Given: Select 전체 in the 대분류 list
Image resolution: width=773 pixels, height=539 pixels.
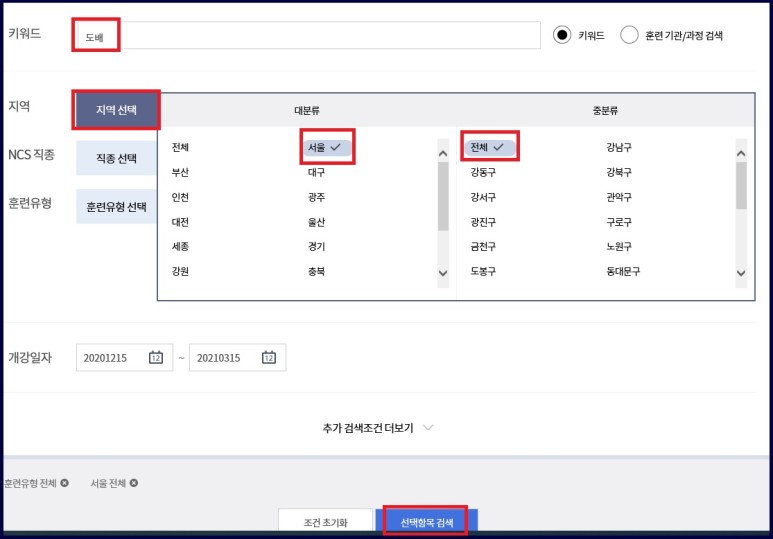Looking at the screenshot, I should coord(180,147).
